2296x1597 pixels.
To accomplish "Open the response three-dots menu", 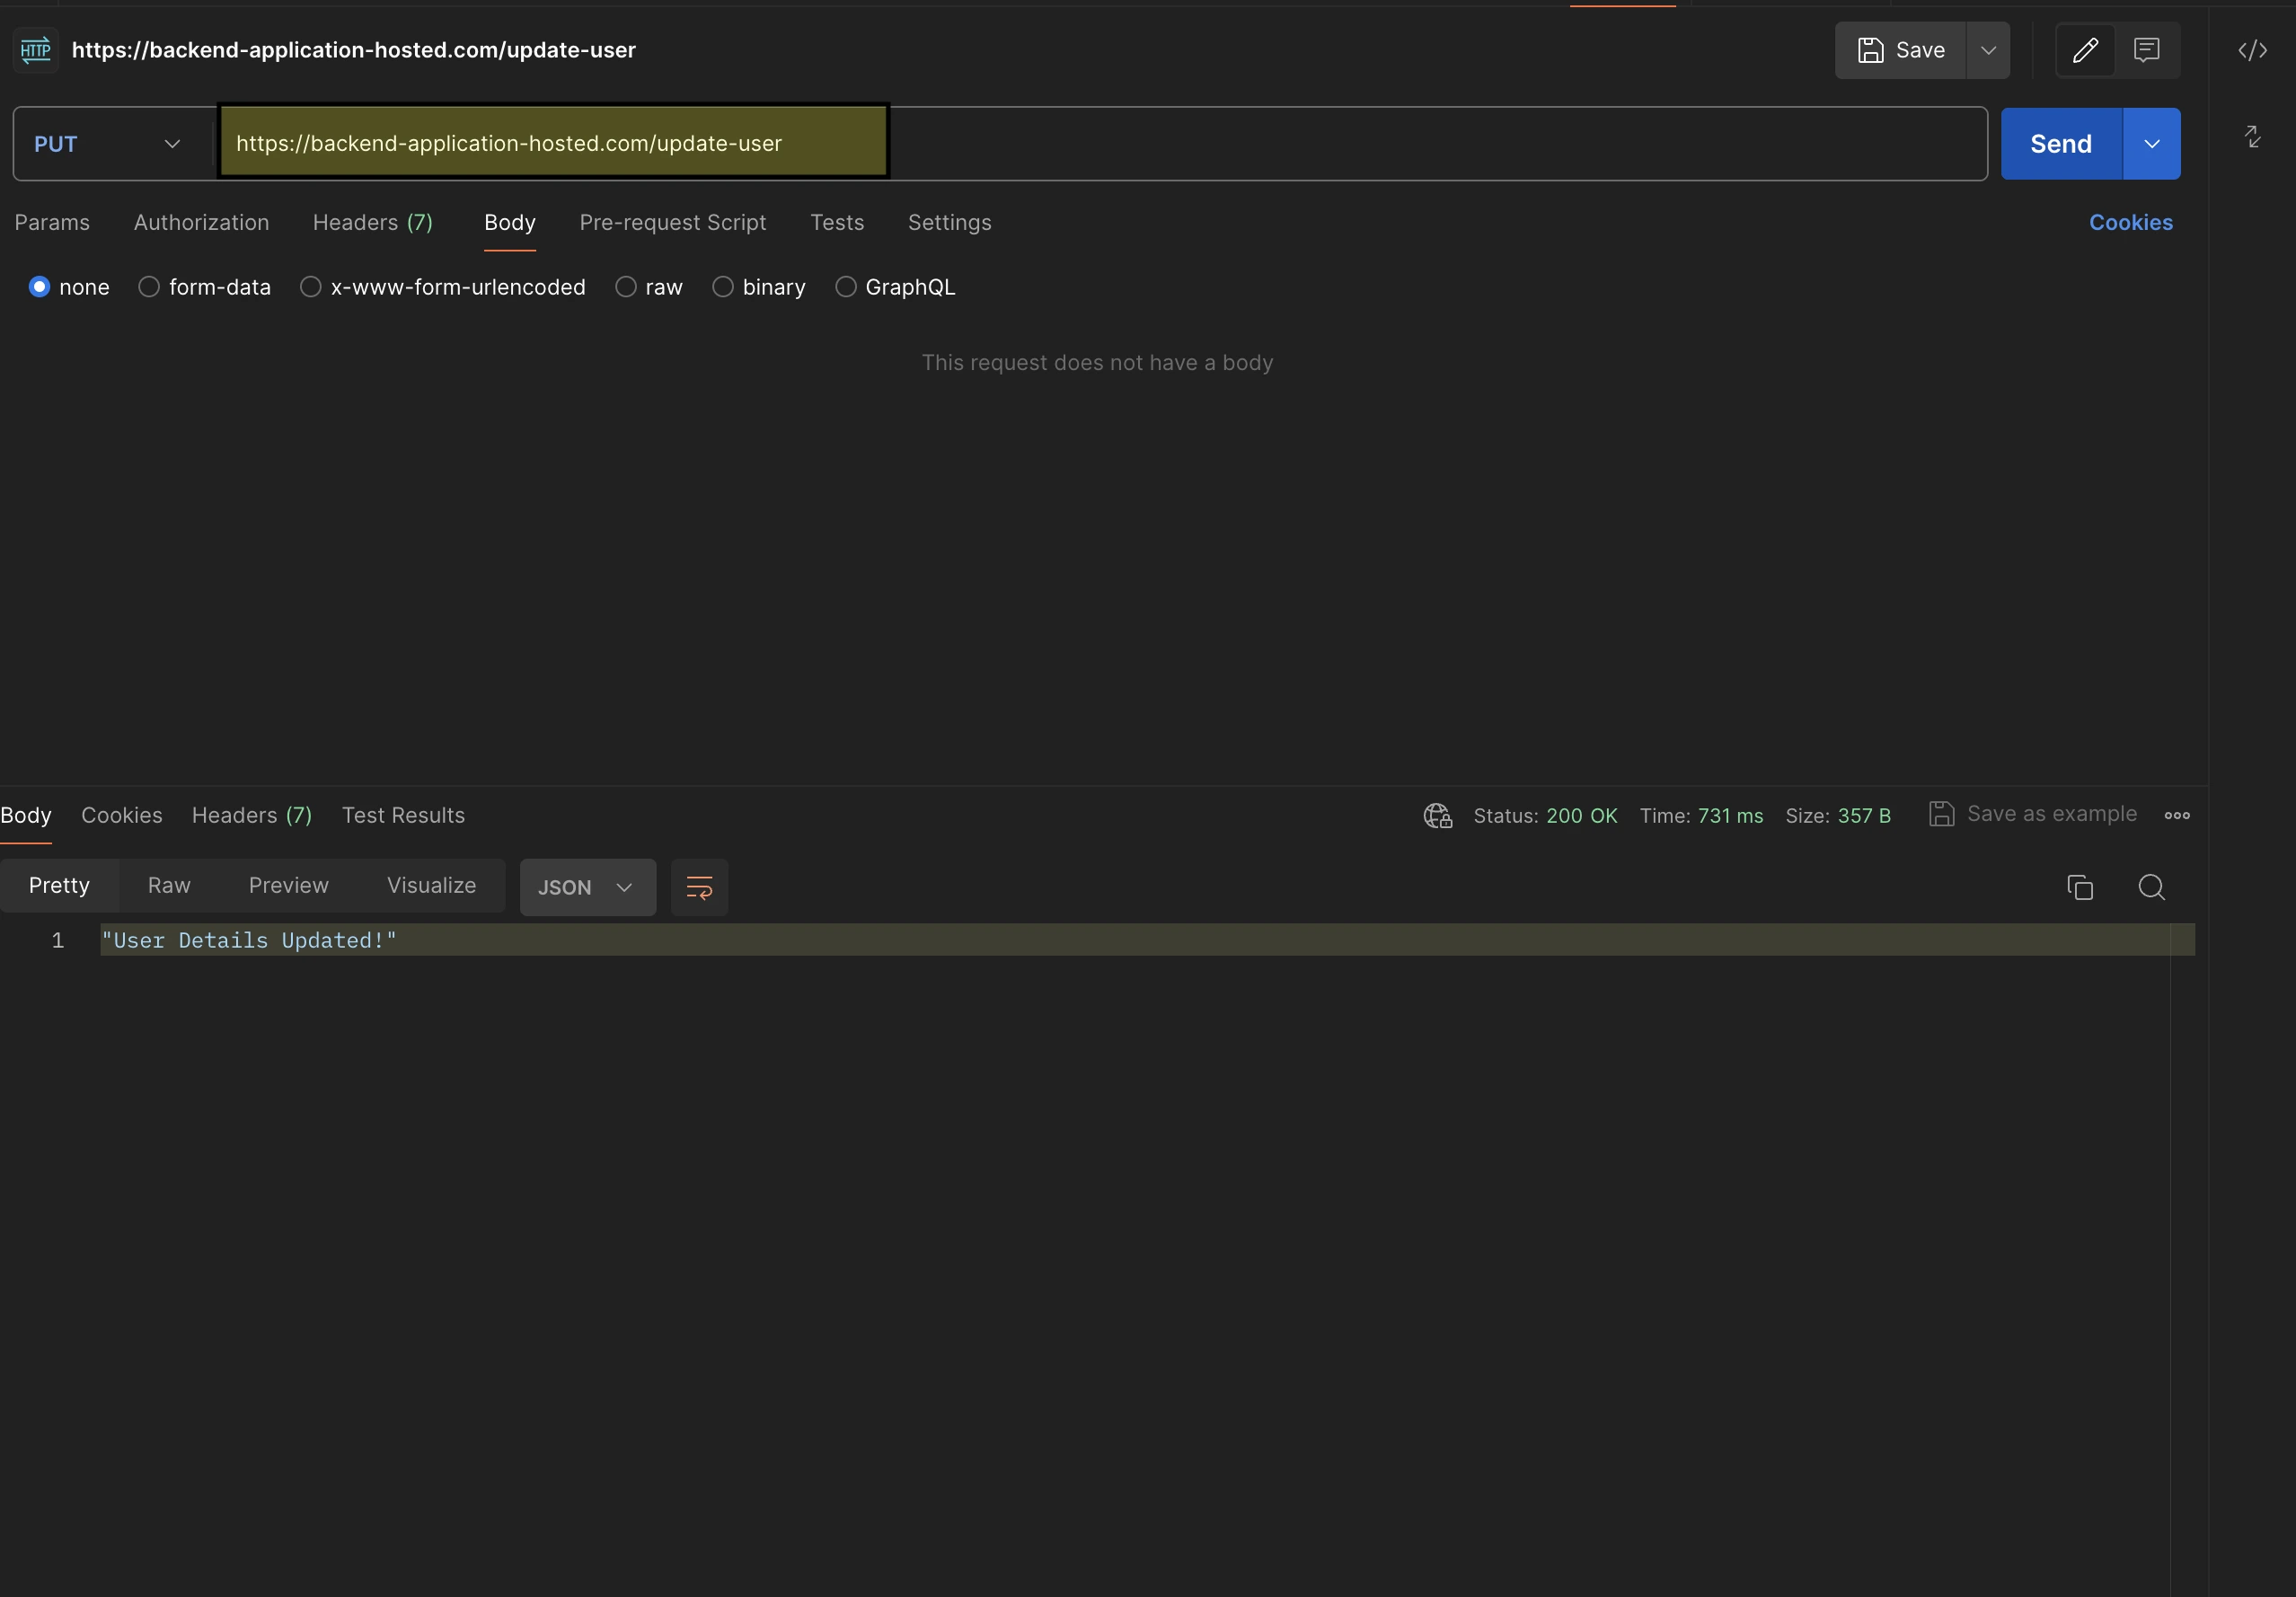I will tap(2177, 816).
